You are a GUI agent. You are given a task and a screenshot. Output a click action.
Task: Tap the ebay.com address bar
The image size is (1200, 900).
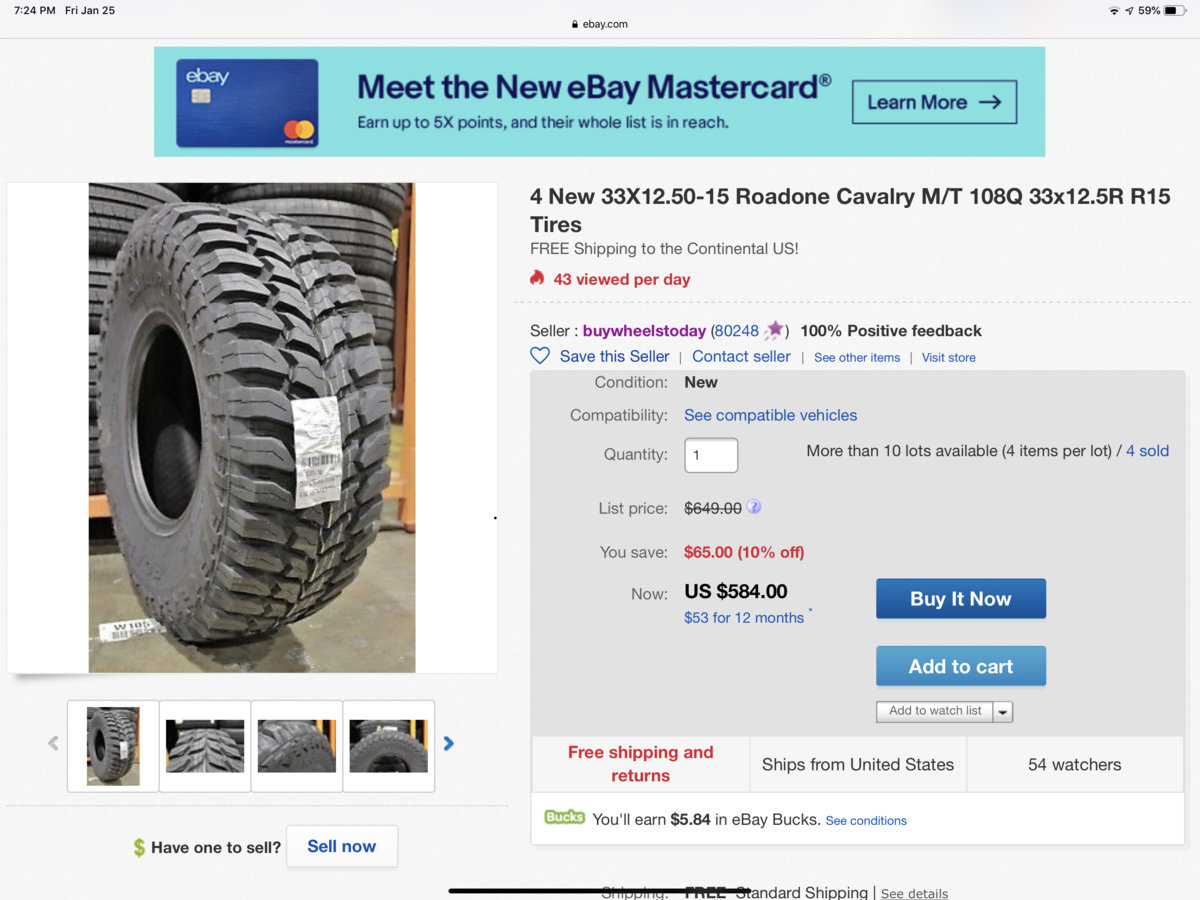coord(600,24)
